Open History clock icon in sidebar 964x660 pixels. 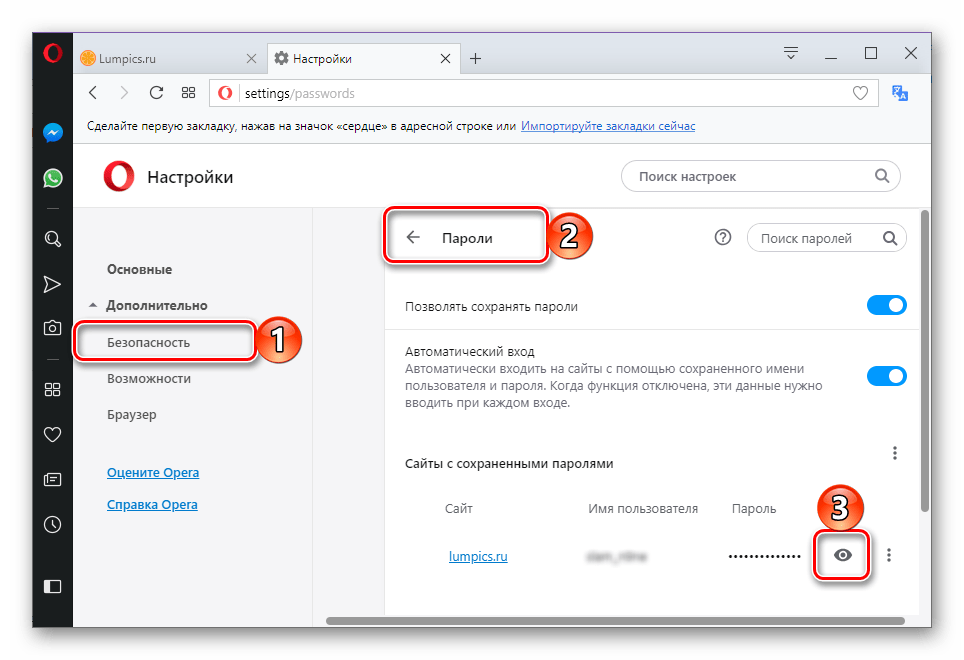(x=53, y=524)
